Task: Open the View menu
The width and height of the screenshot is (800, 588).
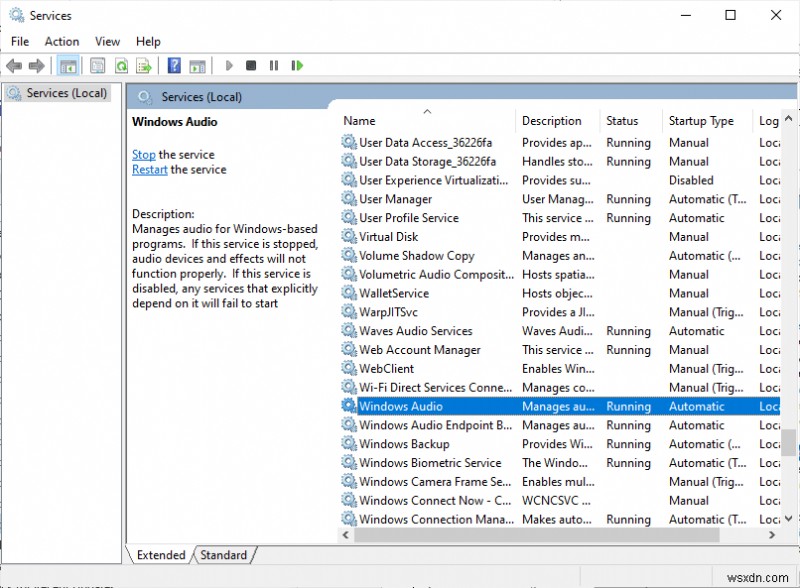Action: [107, 41]
